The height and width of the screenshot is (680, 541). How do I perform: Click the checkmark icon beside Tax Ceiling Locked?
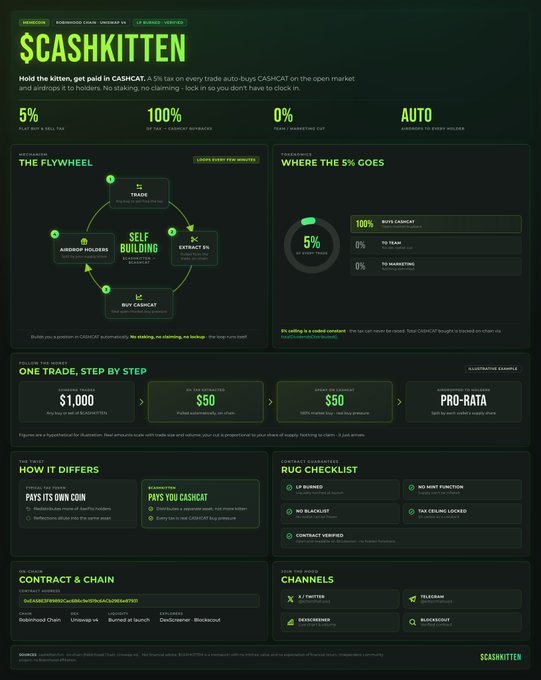[x=411, y=512]
